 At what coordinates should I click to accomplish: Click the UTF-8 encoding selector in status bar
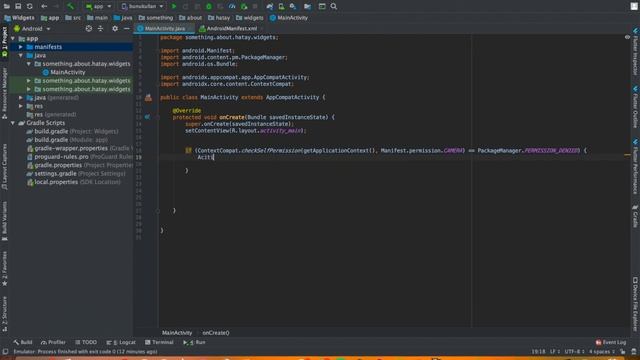point(575,351)
